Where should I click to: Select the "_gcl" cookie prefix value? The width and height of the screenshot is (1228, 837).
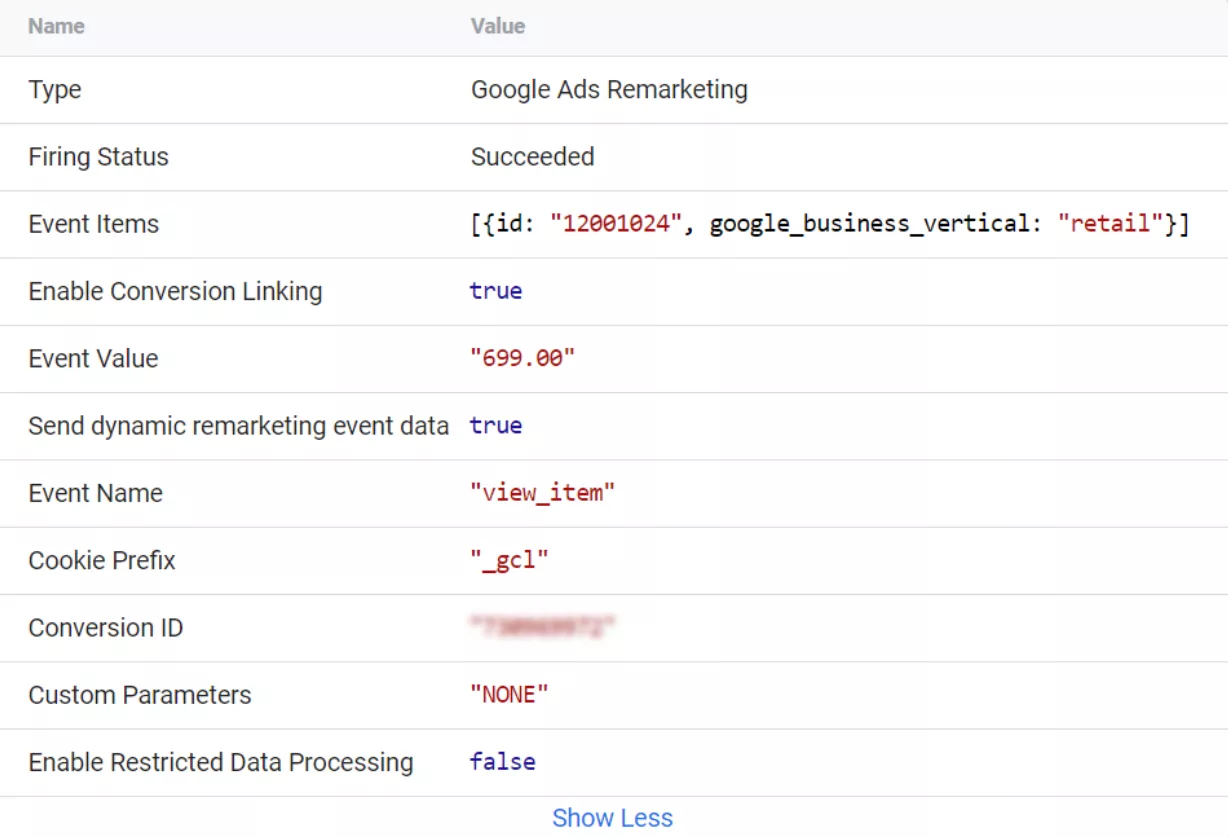point(509,560)
